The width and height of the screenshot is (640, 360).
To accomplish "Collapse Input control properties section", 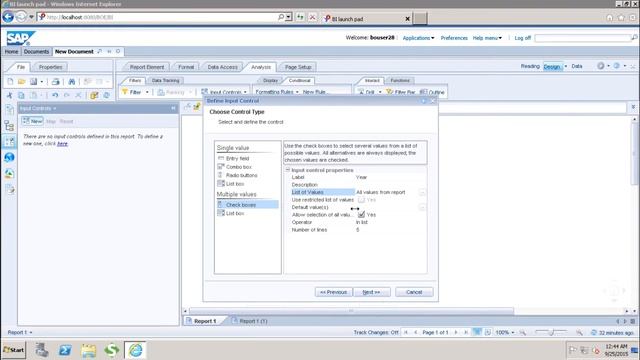I will point(287,169).
